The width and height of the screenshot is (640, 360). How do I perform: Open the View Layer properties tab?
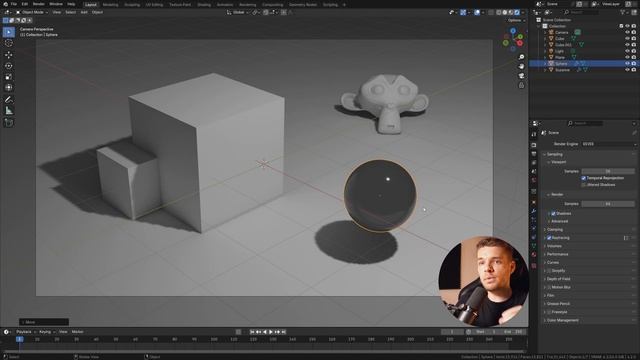pos(534,162)
